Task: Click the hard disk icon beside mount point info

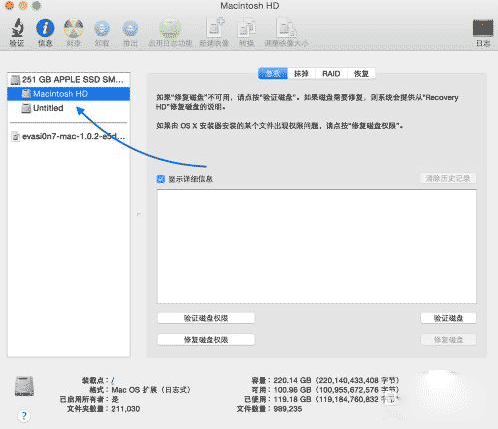Action: tap(24, 386)
